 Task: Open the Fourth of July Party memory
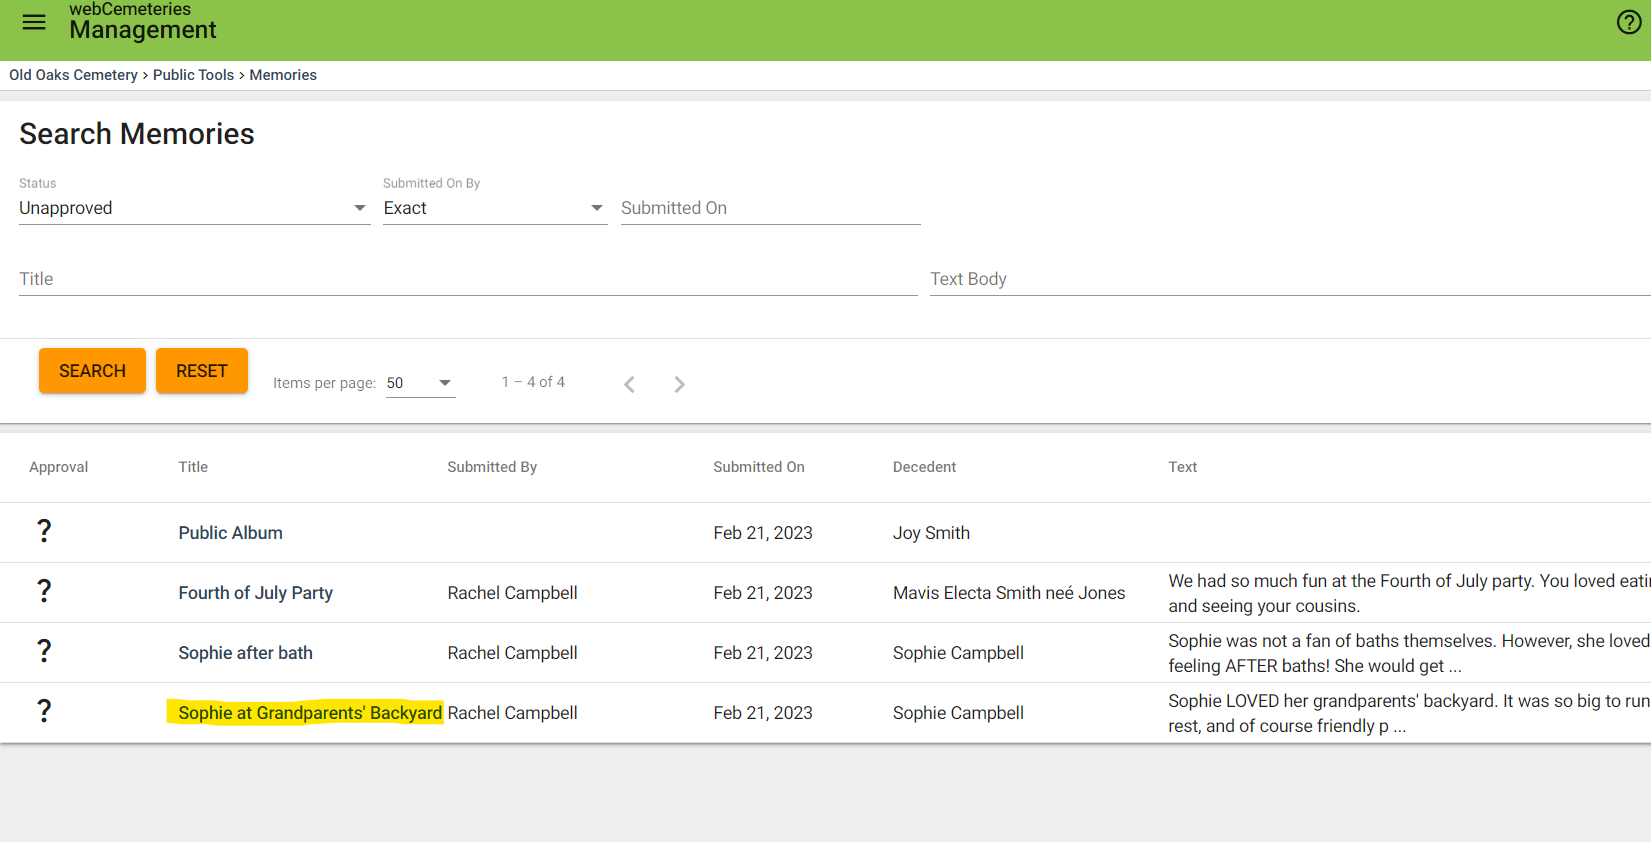[256, 593]
